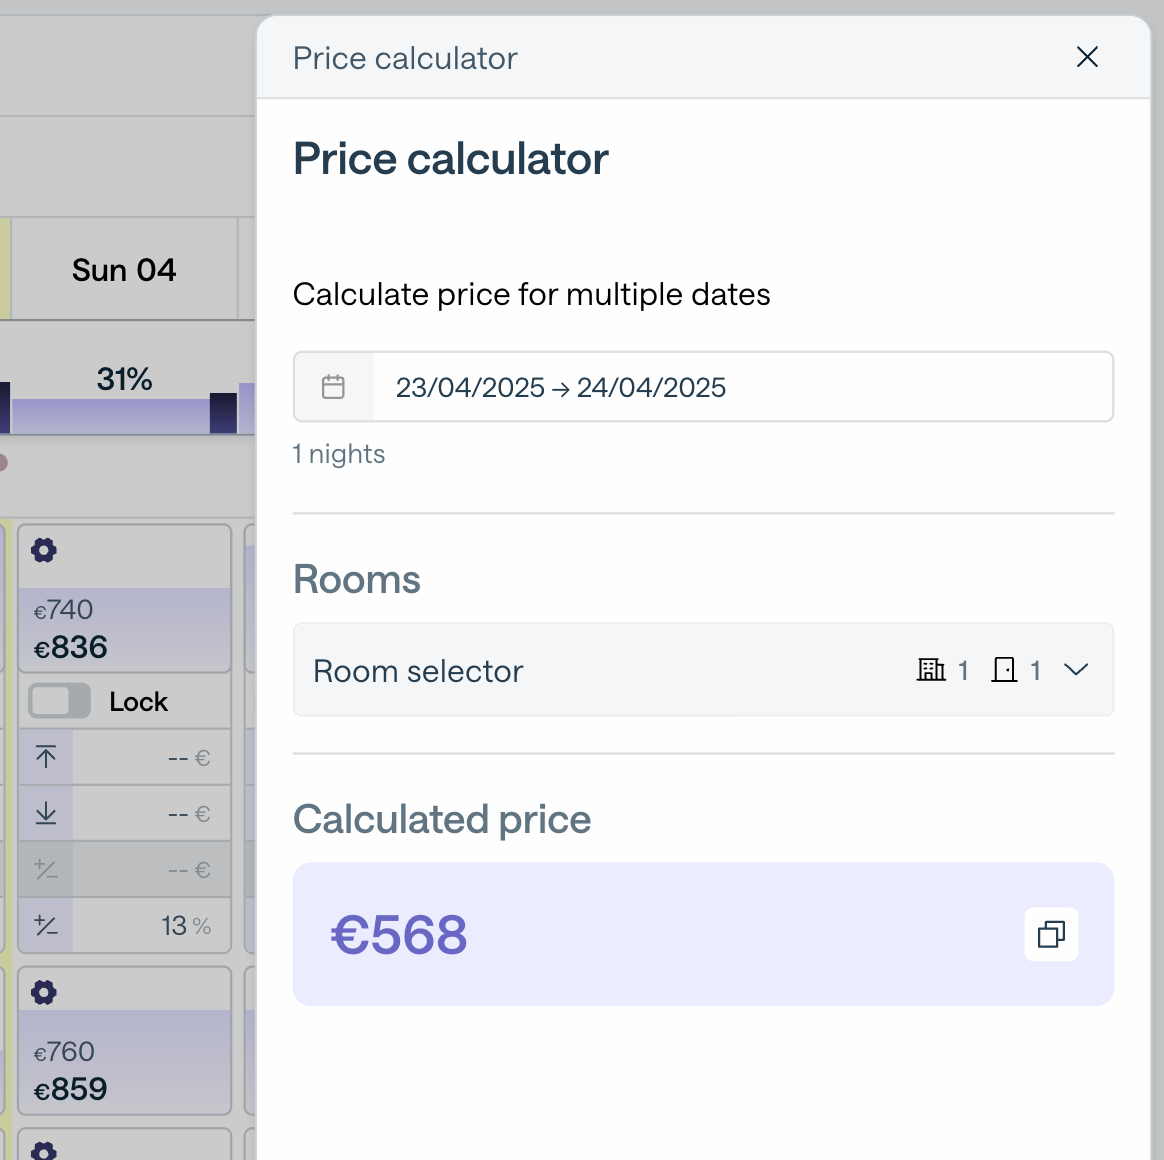Click the door icon in Room selector

[1004, 670]
